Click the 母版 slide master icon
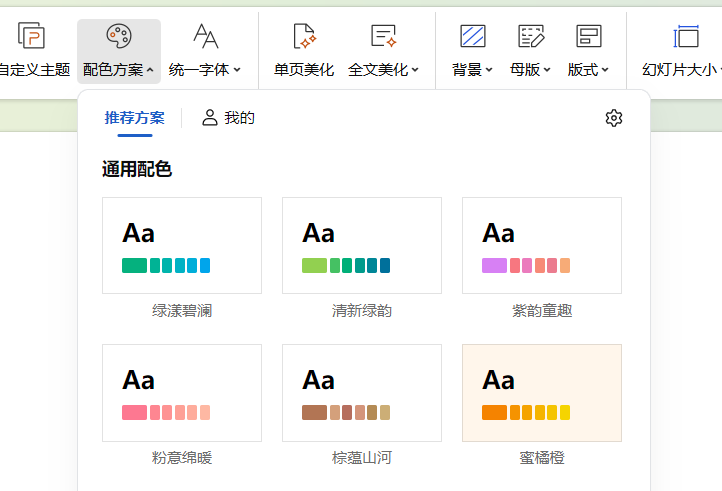The width and height of the screenshot is (722, 491). click(531, 37)
